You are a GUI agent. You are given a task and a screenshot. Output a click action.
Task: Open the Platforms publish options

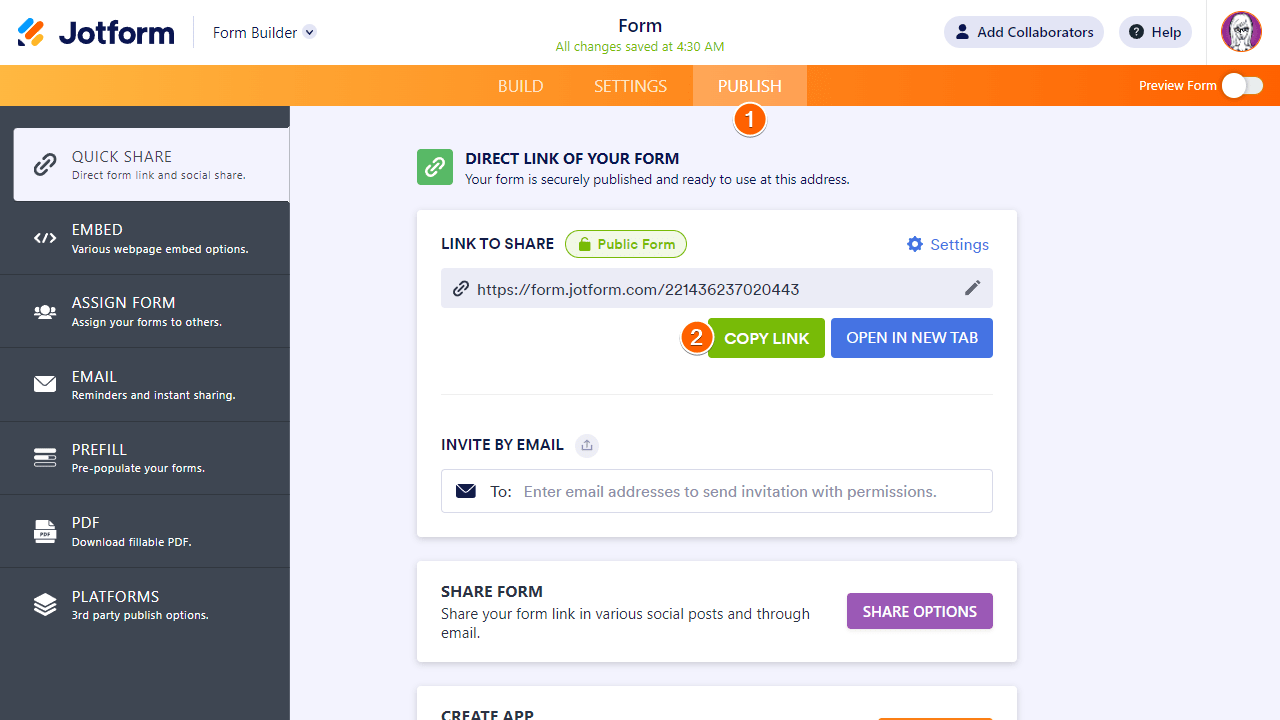tap(145, 605)
